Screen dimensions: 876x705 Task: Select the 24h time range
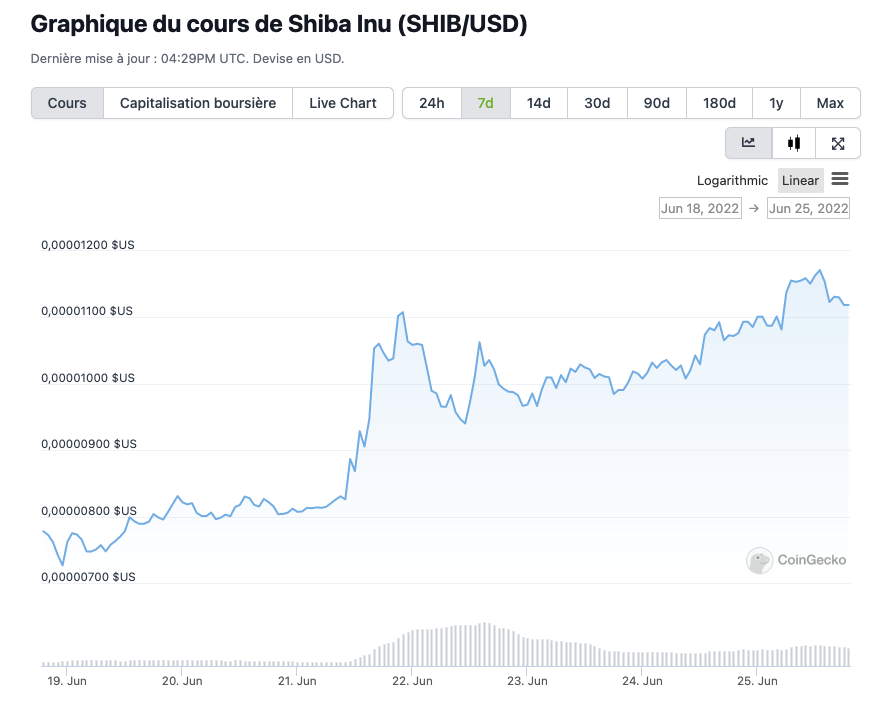432,103
